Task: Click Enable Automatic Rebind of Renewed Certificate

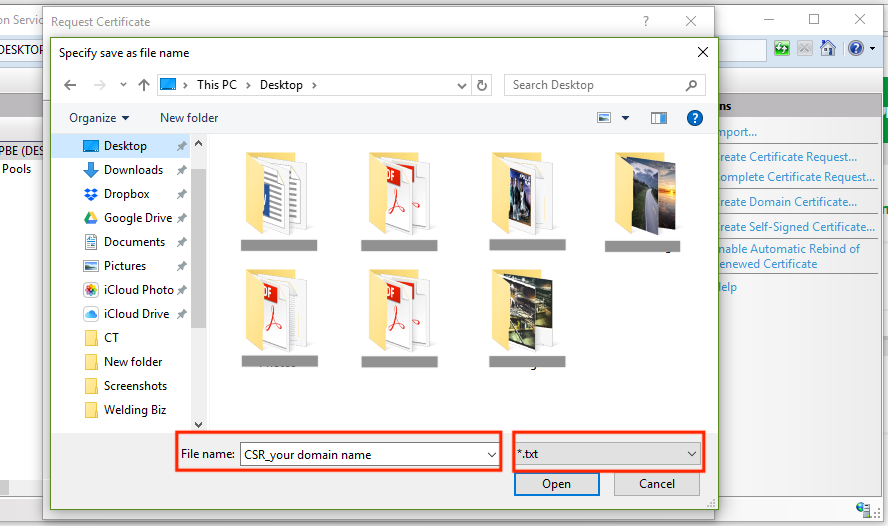Action: (789, 256)
